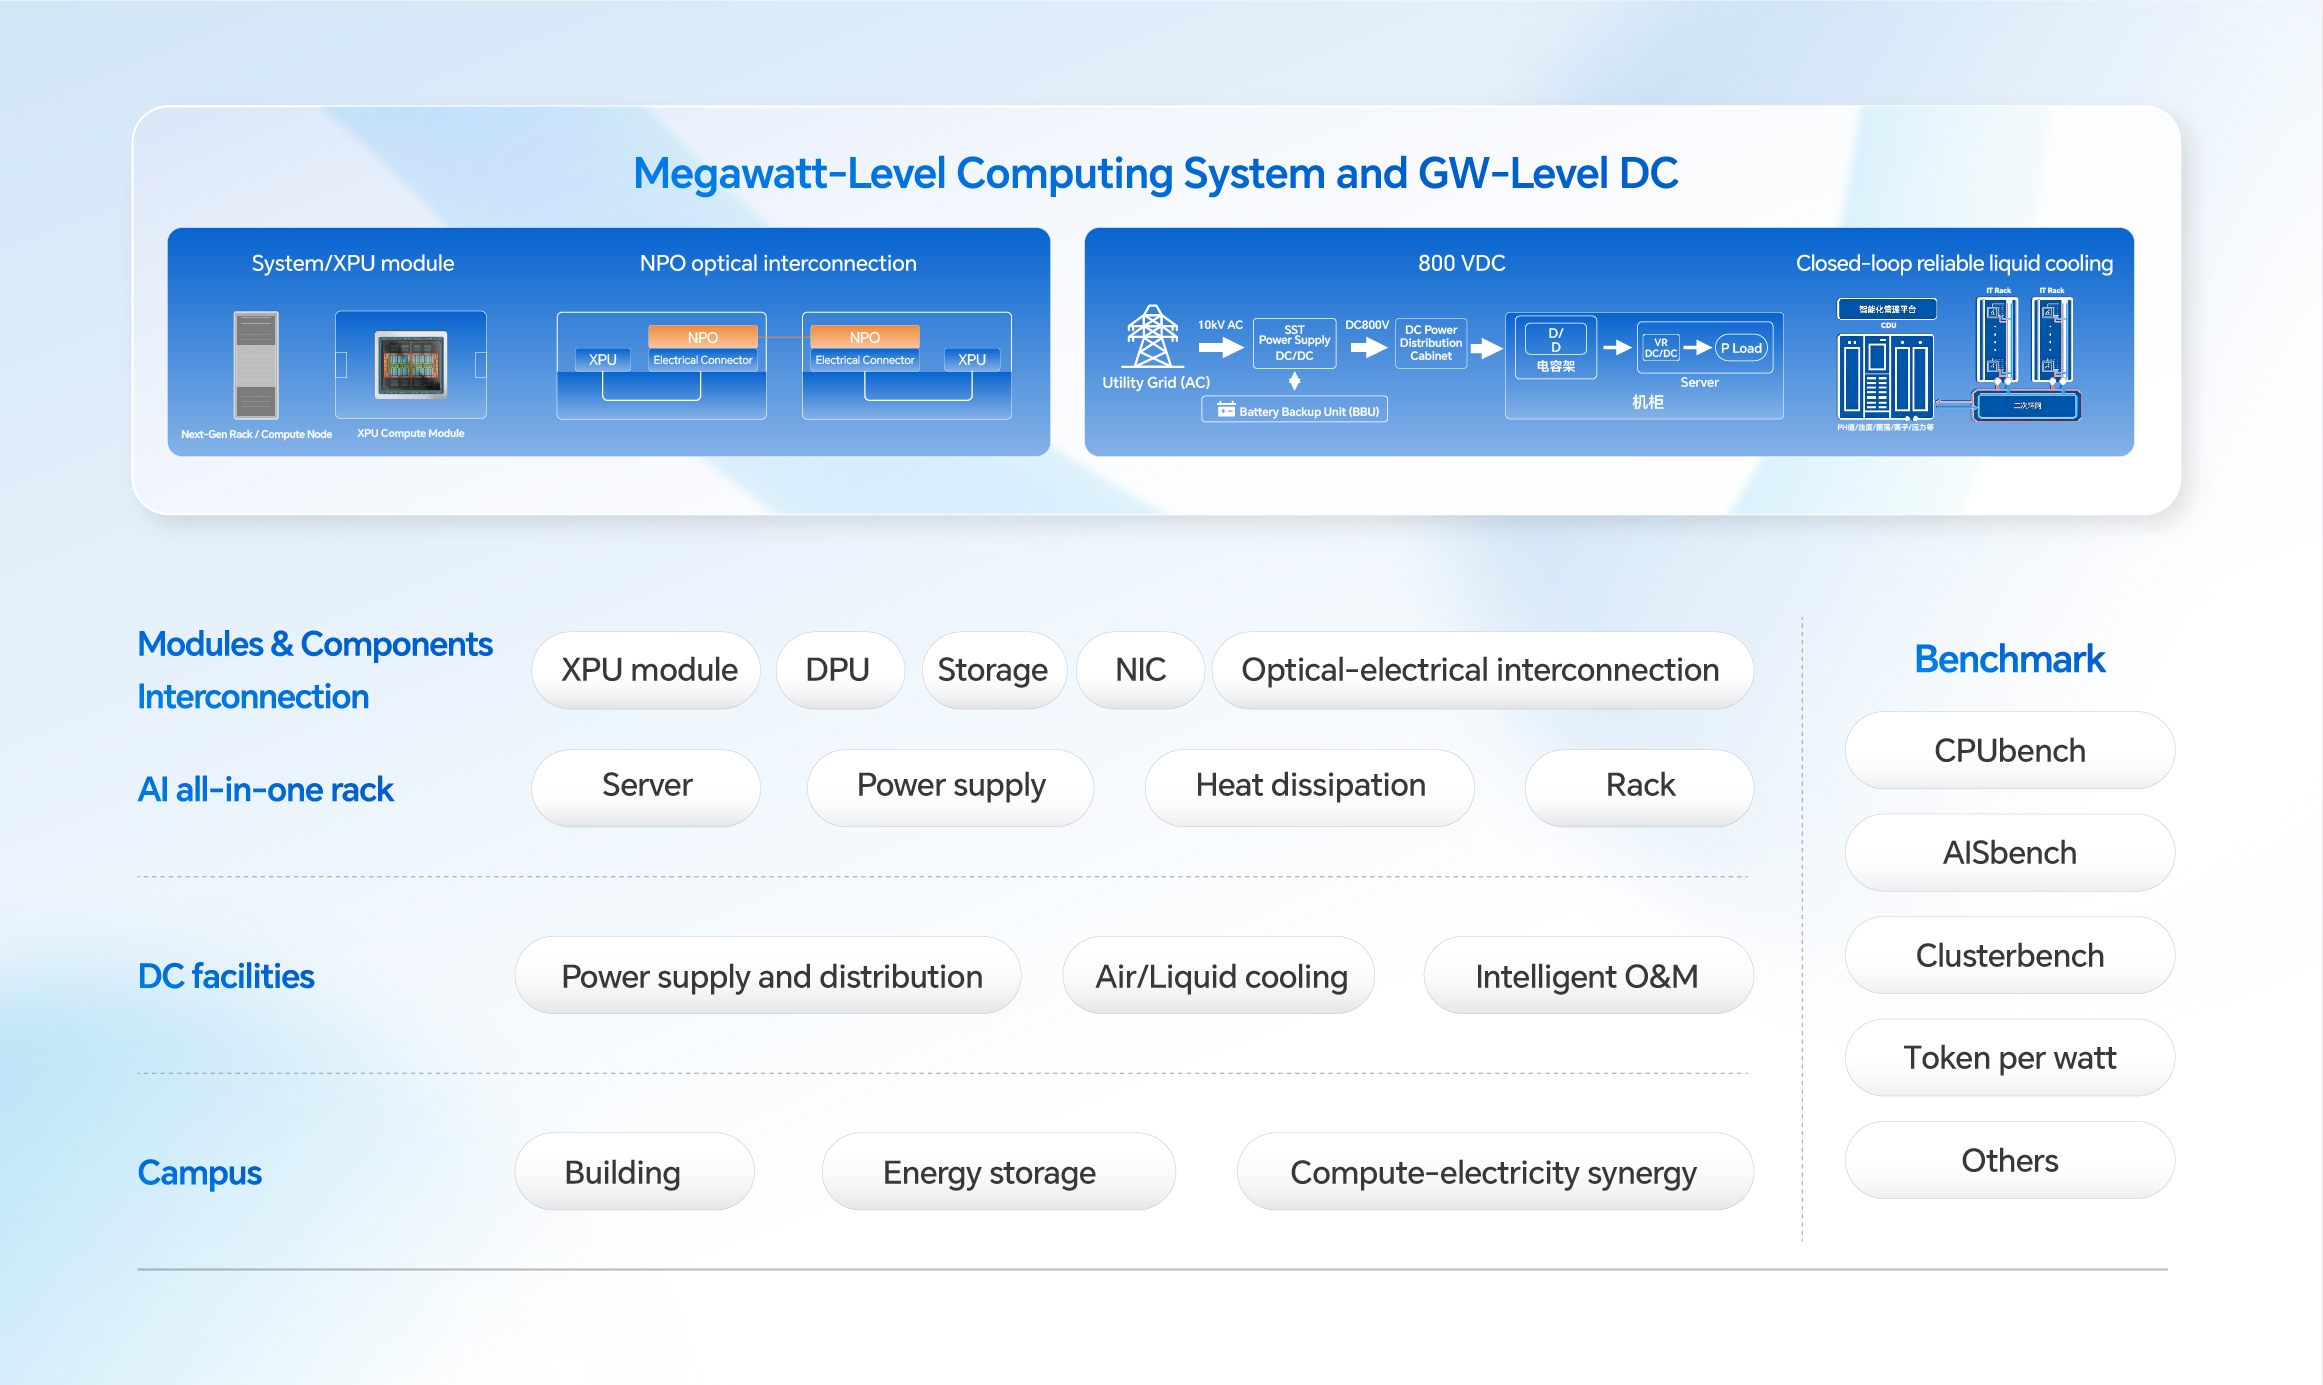Open the AISbench benchmark entry

2009,853
